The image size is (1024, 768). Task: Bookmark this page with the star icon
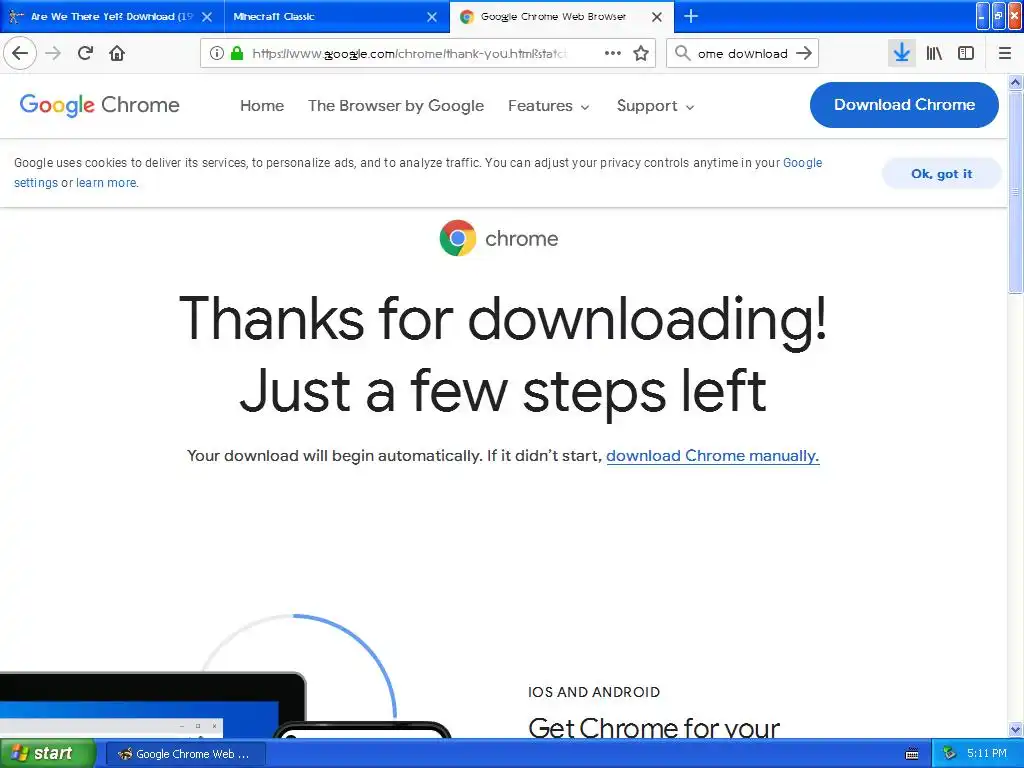pos(641,53)
